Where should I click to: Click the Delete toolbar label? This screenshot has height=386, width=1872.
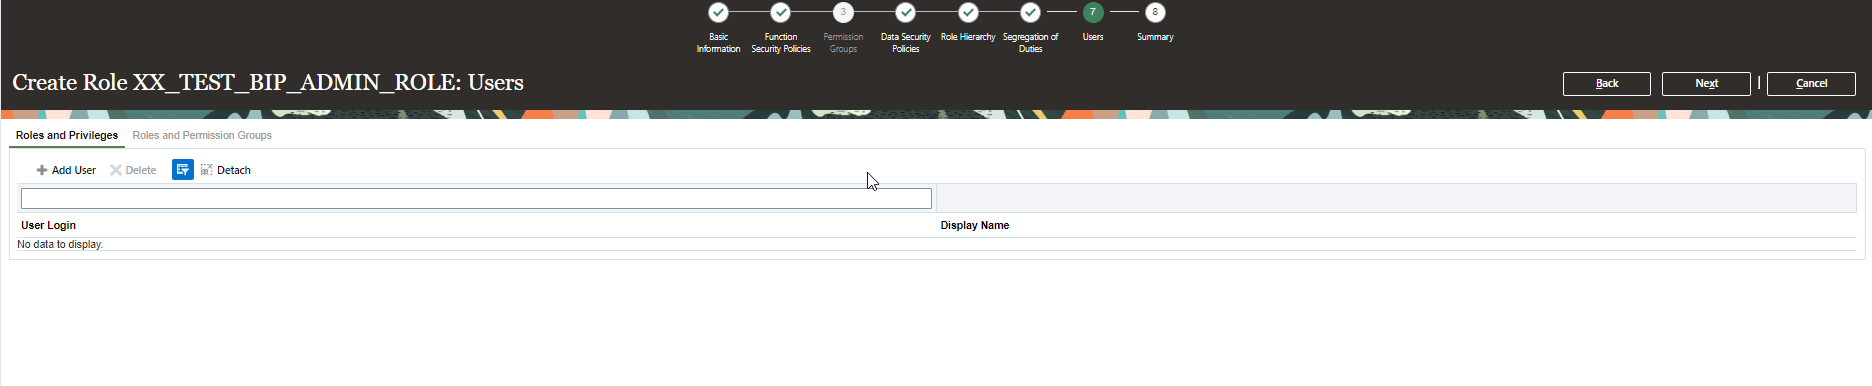141,170
